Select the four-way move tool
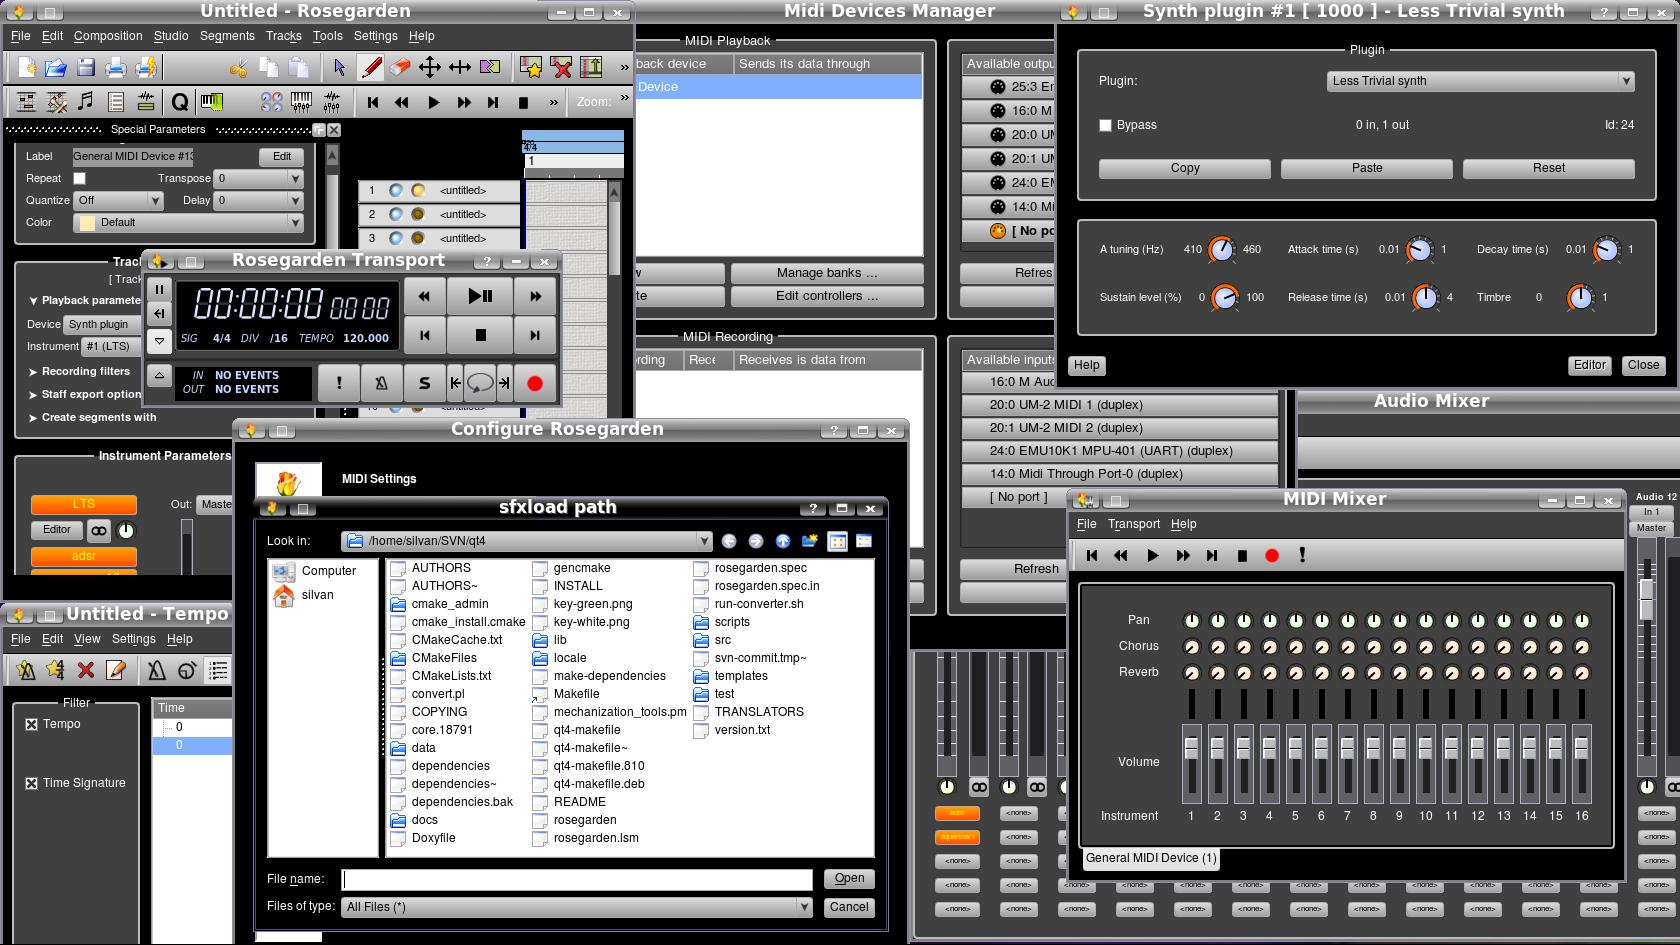 click(430, 67)
